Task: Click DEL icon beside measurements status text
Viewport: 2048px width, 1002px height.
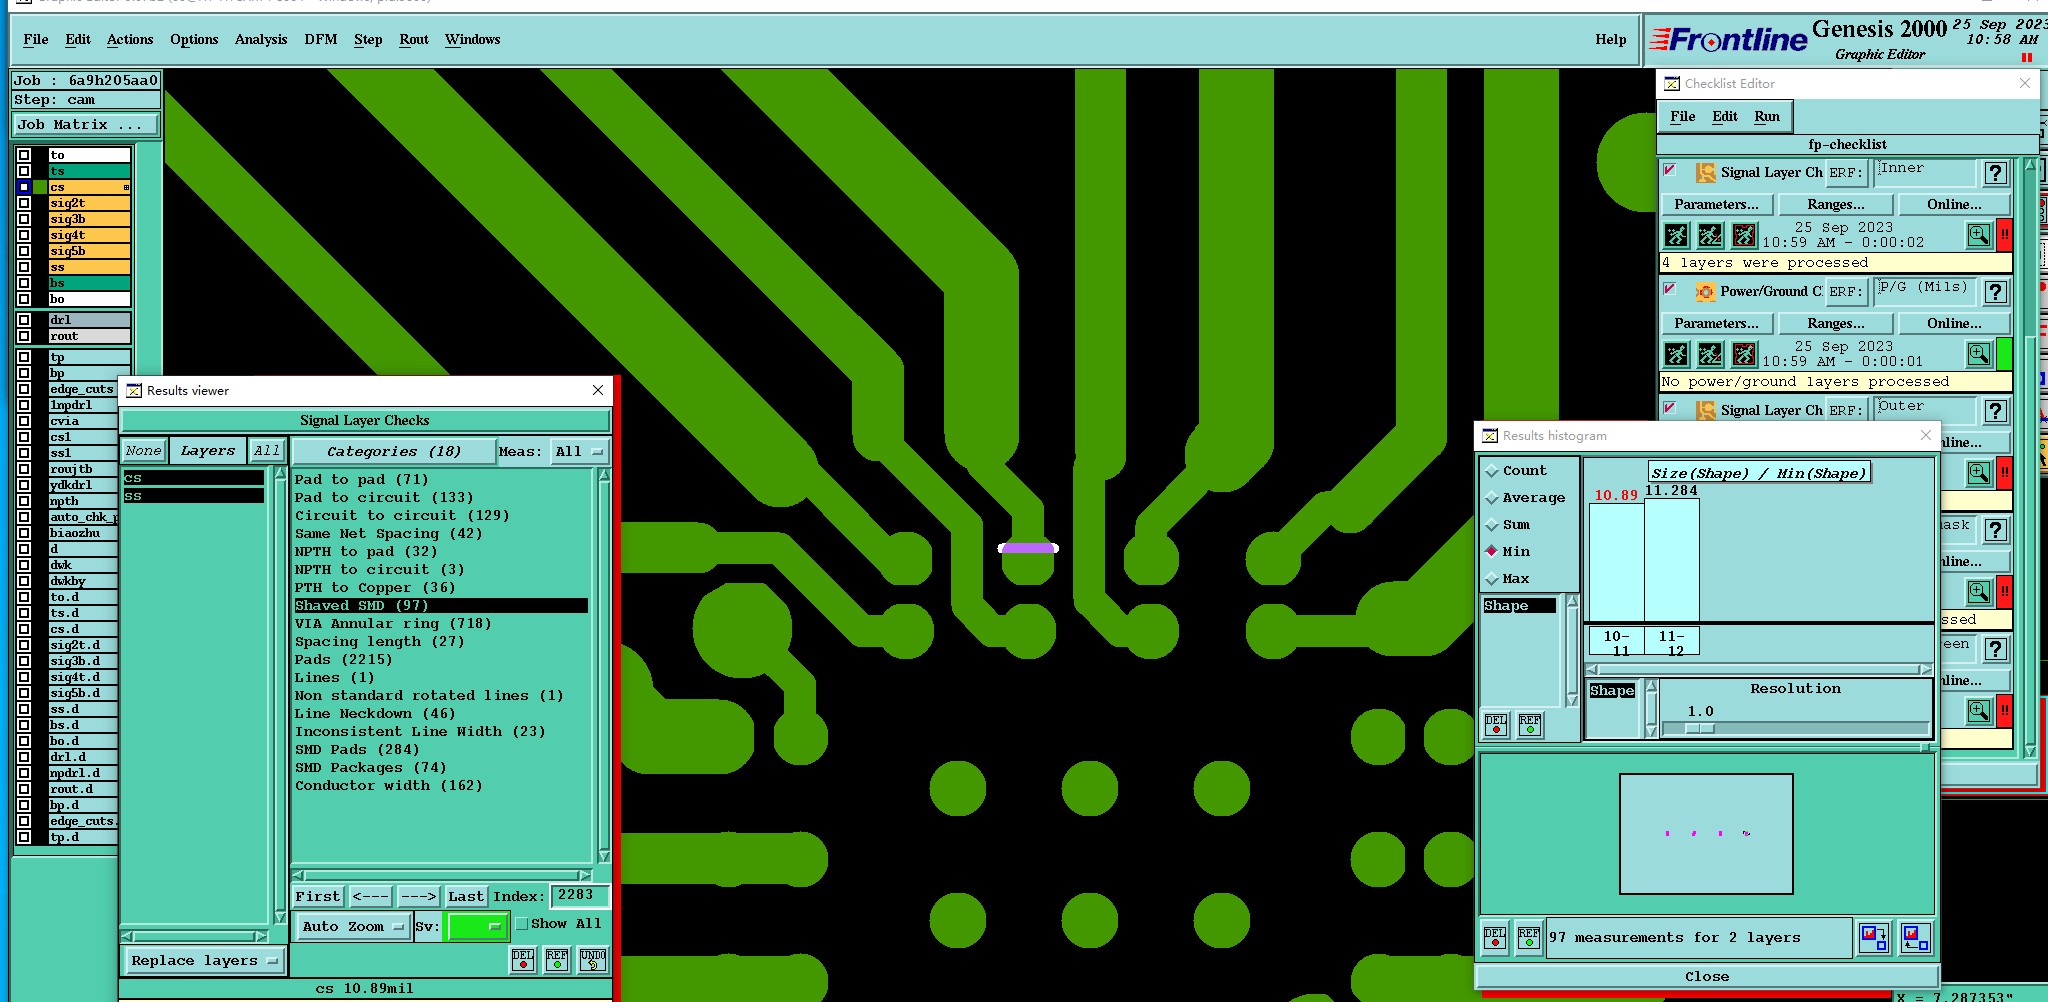Action: (1495, 937)
